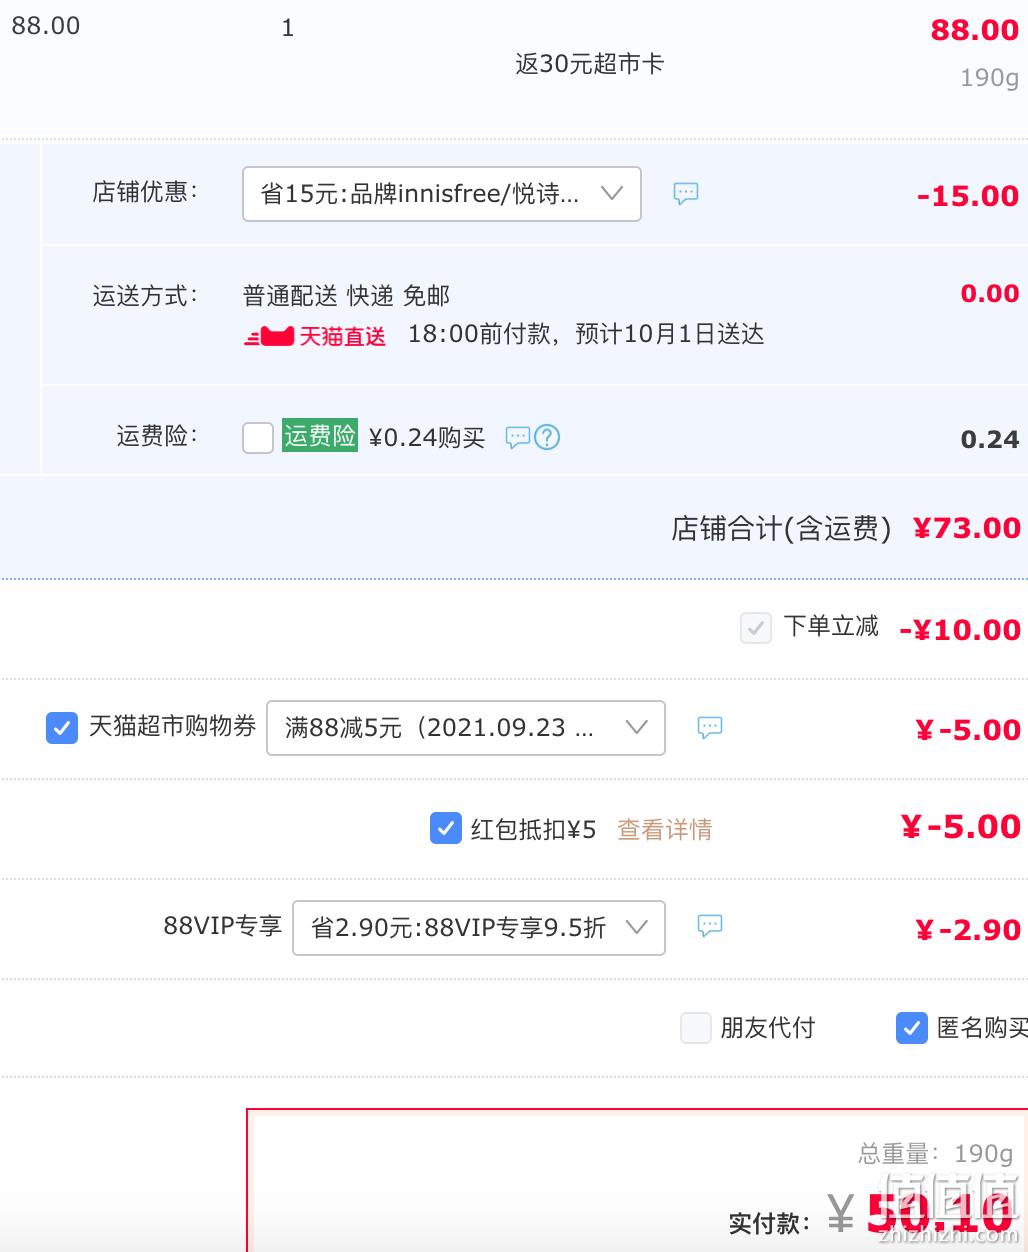Check the 朋友代付 option
Image resolution: width=1028 pixels, height=1252 pixels.
pyautogui.click(x=695, y=1028)
